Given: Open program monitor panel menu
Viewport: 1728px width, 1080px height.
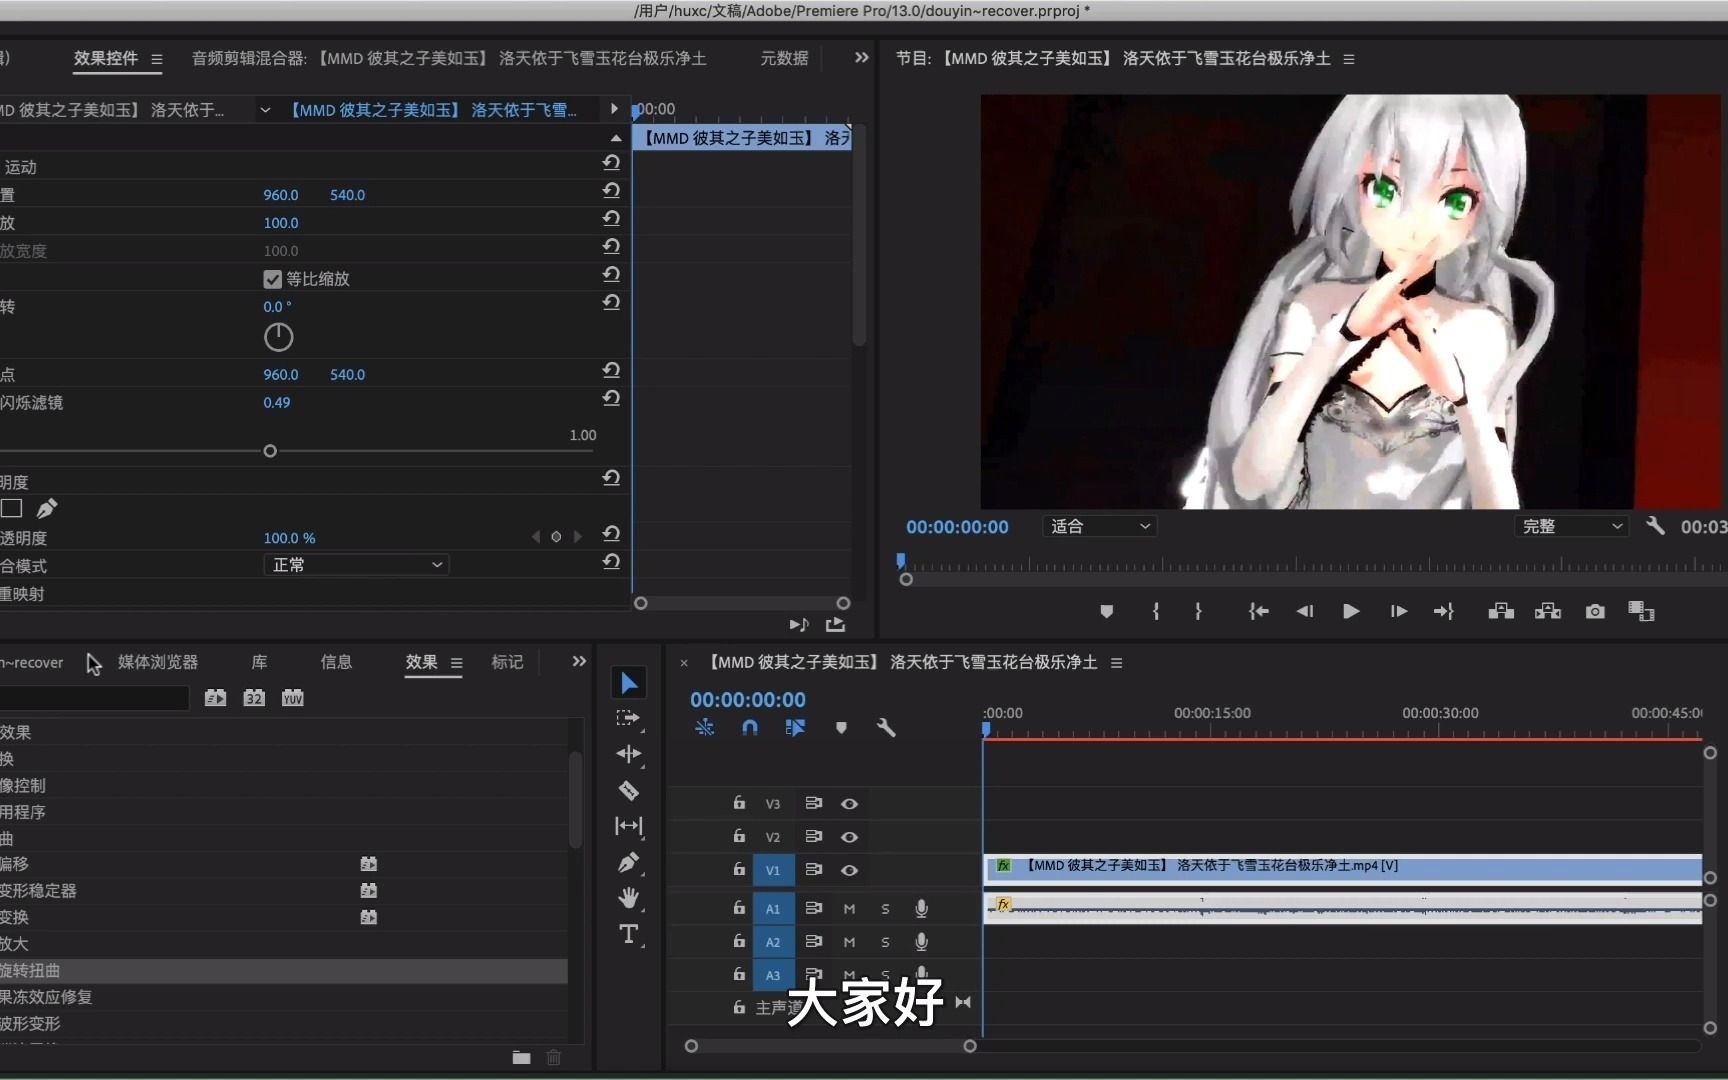Looking at the screenshot, I should pos(1349,59).
